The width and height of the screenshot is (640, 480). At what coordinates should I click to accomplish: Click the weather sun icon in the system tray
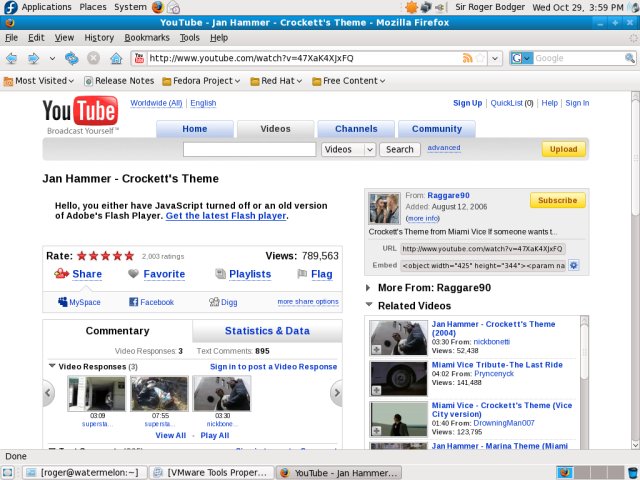(x=411, y=7)
